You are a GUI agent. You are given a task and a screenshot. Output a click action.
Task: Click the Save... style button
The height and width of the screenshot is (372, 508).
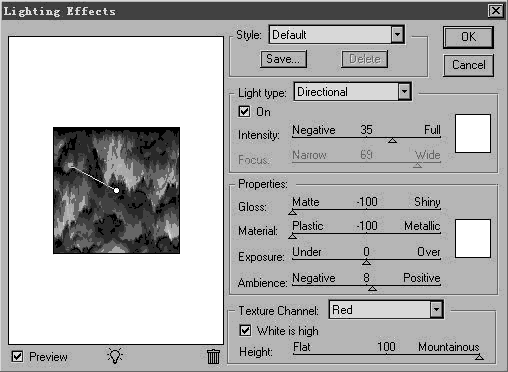(x=283, y=59)
